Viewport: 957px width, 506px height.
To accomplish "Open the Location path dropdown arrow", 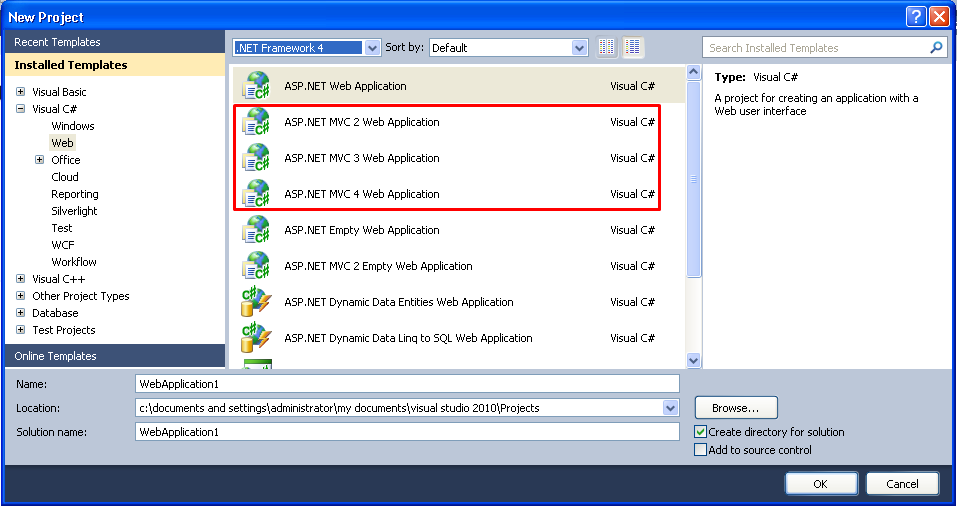I will (670, 408).
